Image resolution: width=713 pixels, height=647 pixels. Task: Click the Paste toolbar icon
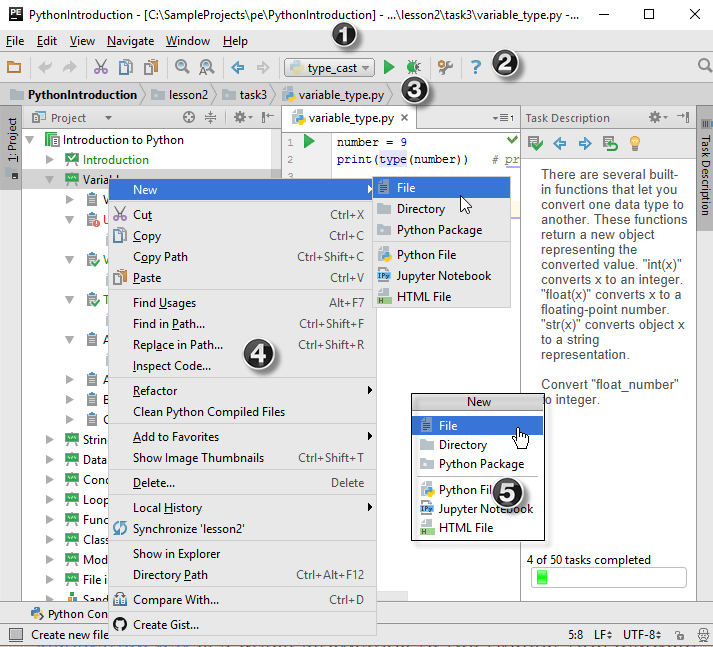(x=151, y=67)
